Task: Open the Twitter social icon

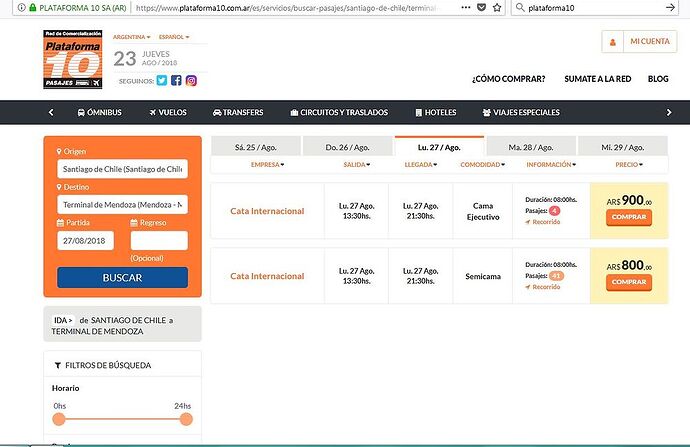Action: point(162,81)
